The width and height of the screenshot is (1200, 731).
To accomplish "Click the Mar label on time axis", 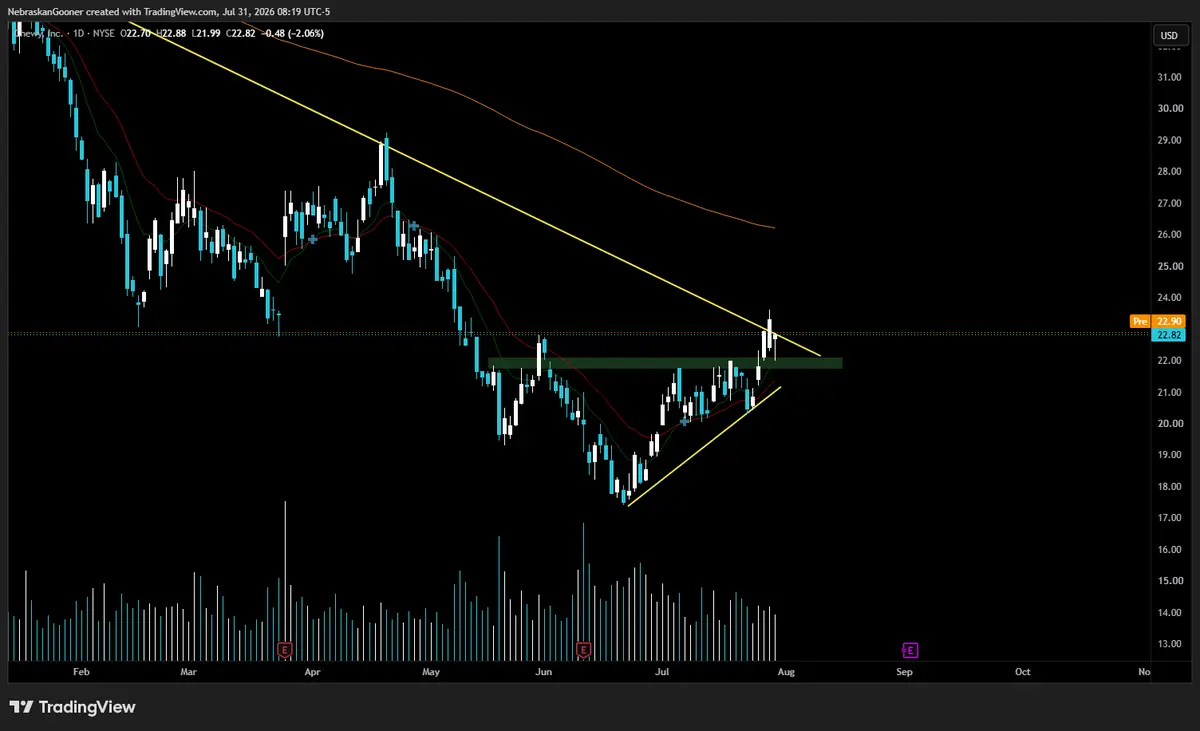I will coord(189,673).
